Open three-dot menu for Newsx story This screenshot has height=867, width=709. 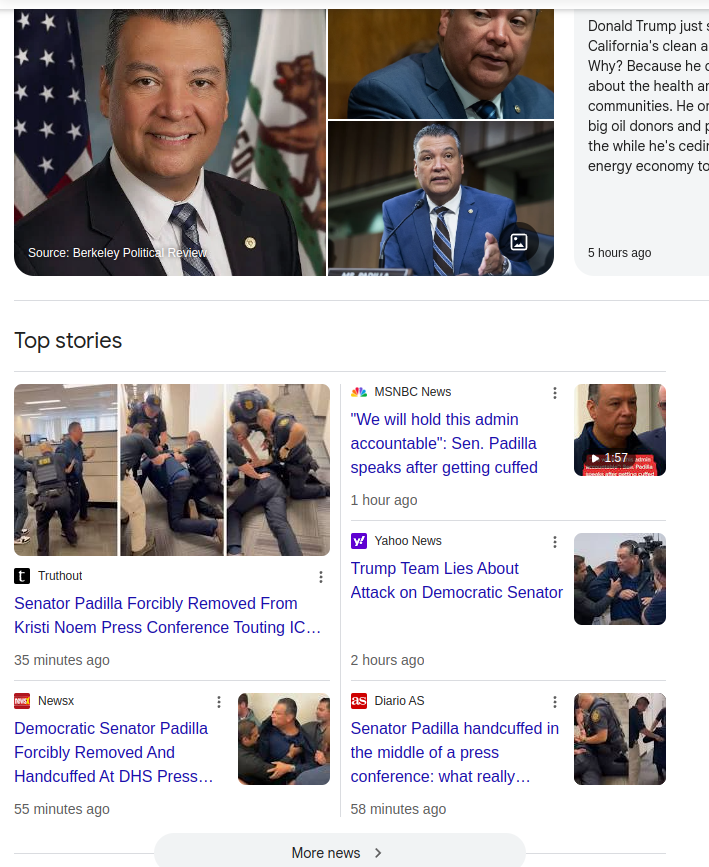(x=219, y=702)
